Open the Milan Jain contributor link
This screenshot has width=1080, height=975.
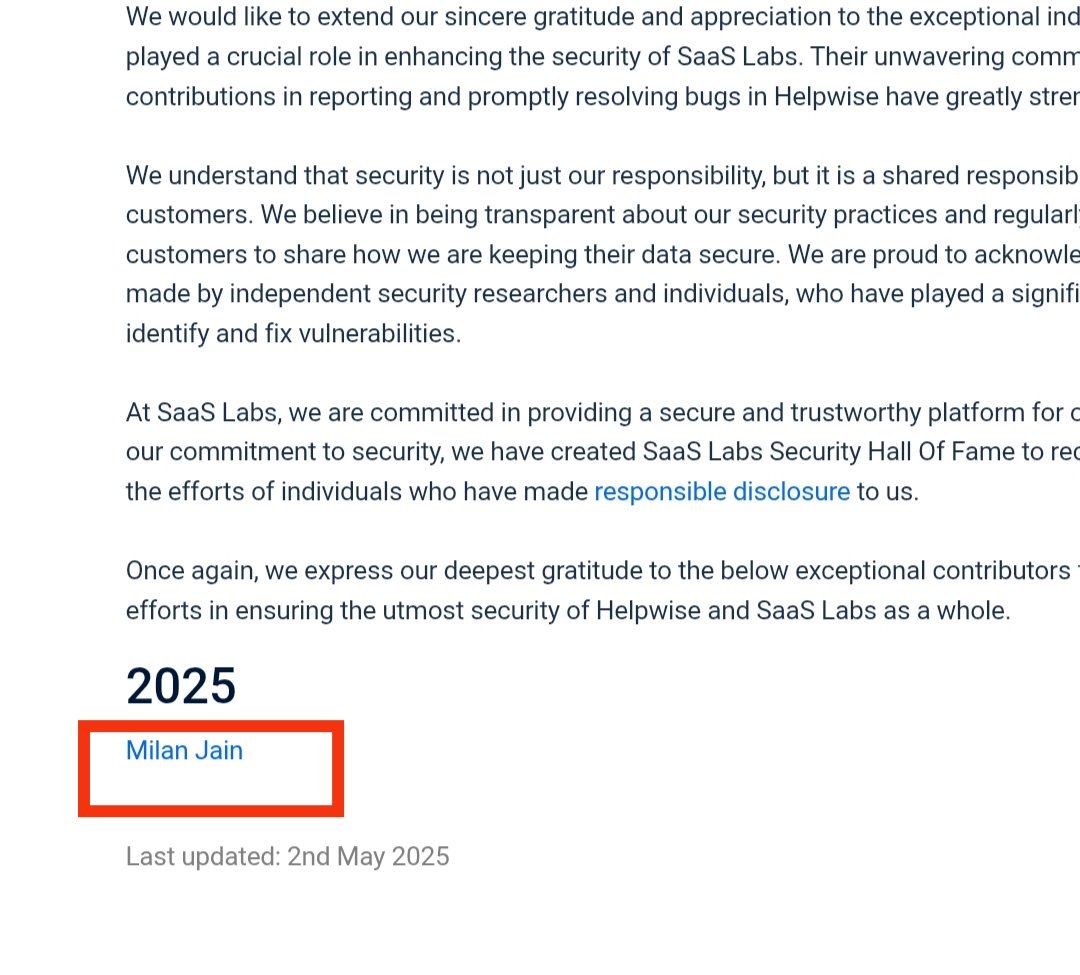tap(184, 750)
